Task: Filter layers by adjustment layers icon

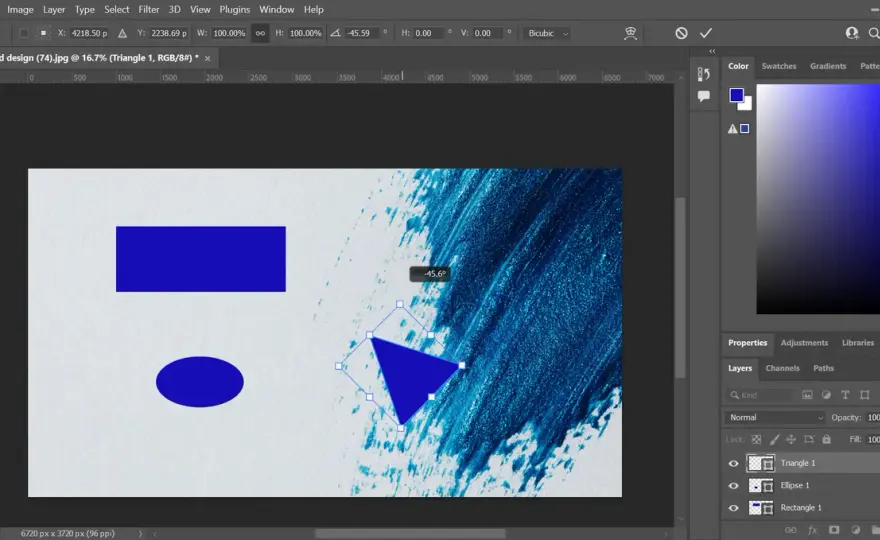Action: pyautogui.click(x=826, y=395)
